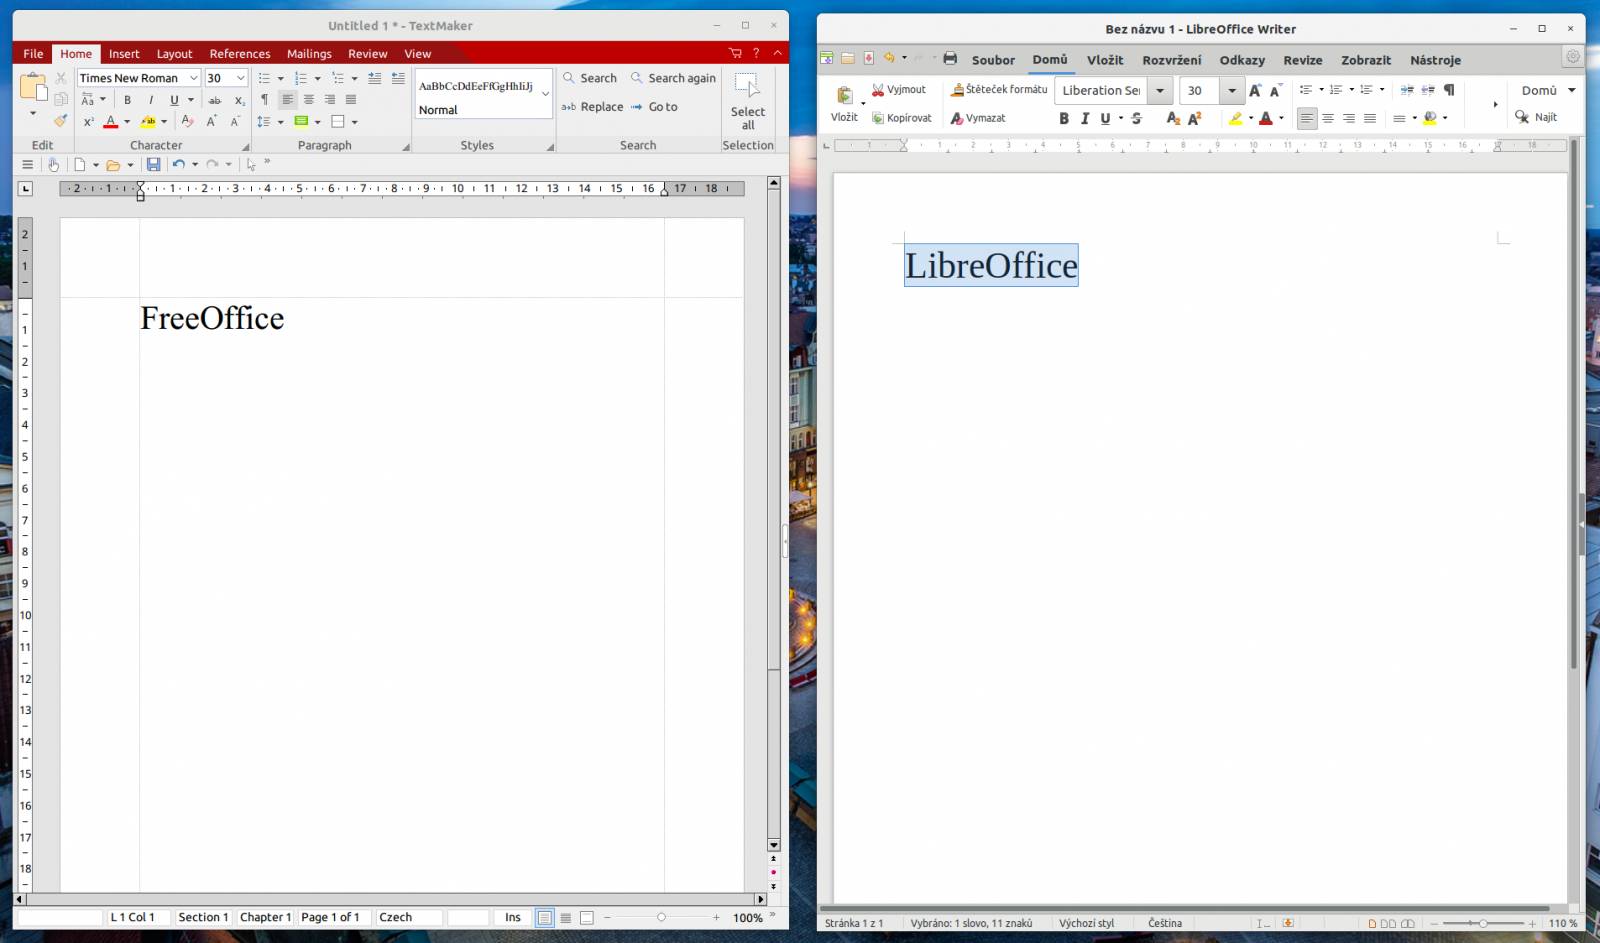Expand the Styles gallery dropdown in TextMaker
This screenshot has width=1600, height=943.
click(546, 93)
